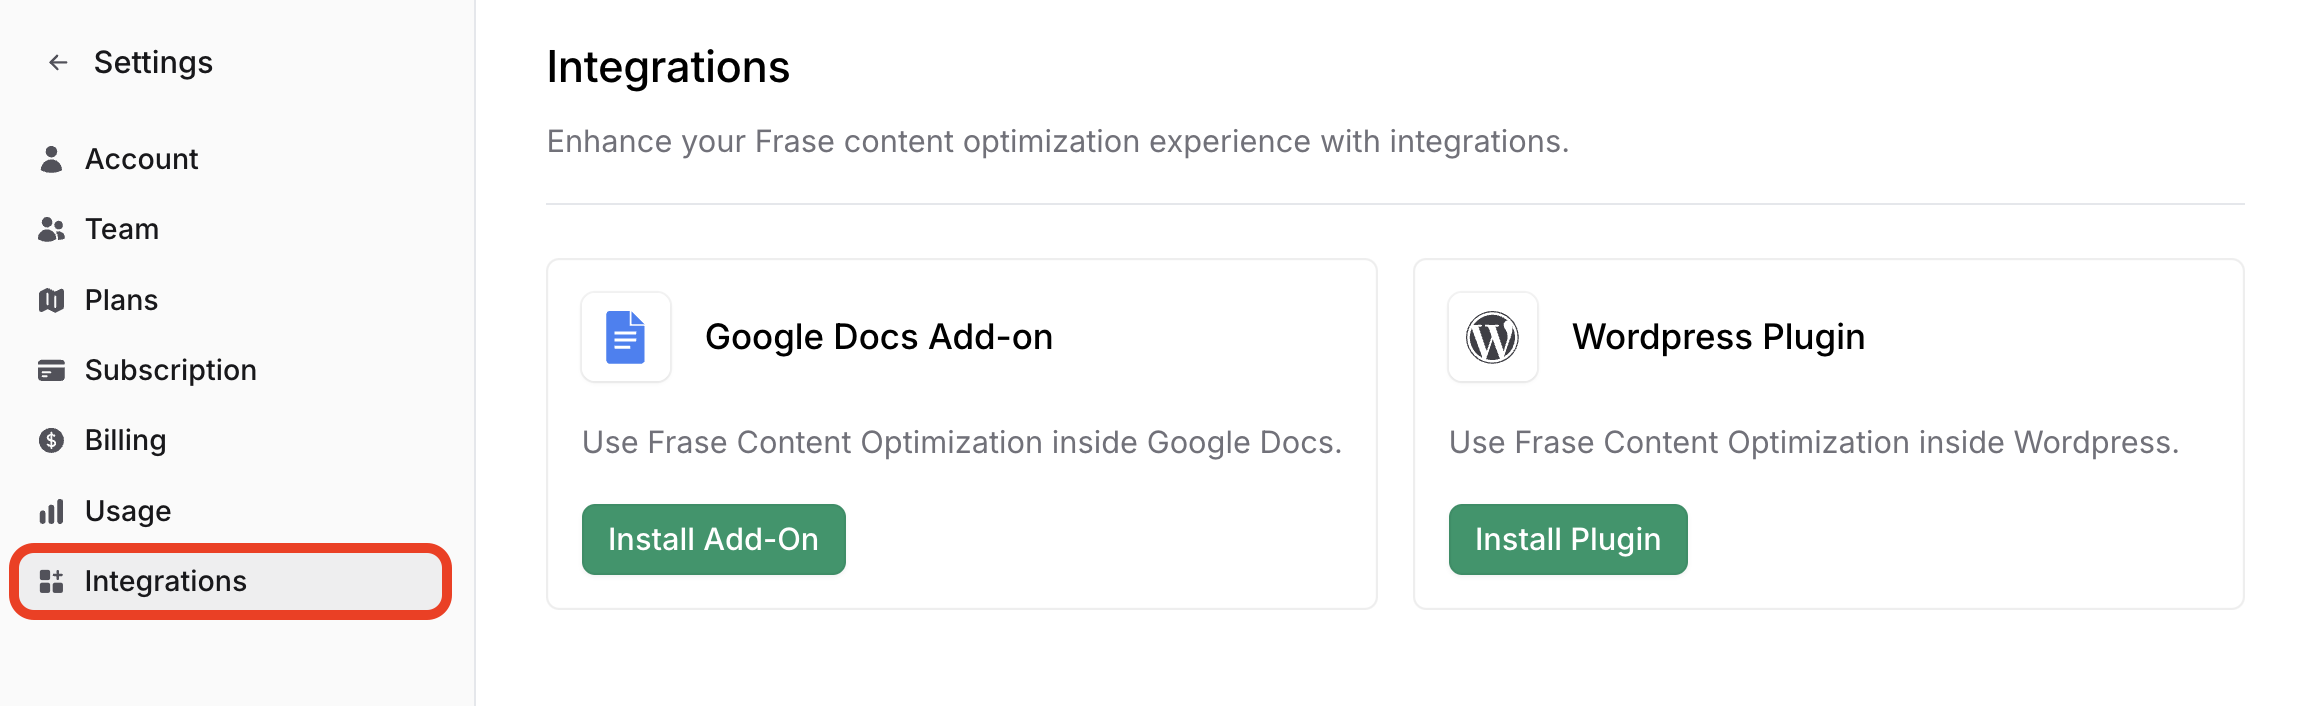
Task: Select the Integrations sidebar item
Action: [x=165, y=582]
